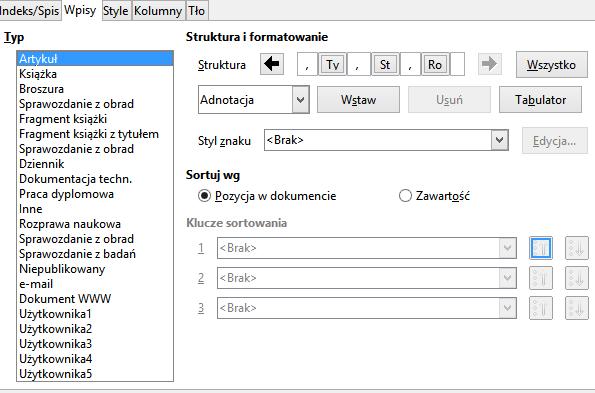Viewport: 595px width, 393px height.
Task: Select e-mail type entry
Action: [x=95, y=284]
